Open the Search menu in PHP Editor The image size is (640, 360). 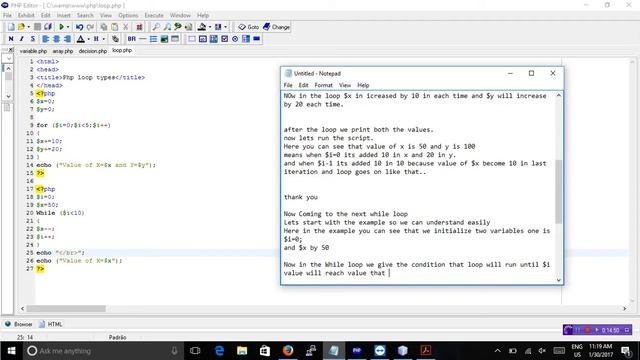85,15
